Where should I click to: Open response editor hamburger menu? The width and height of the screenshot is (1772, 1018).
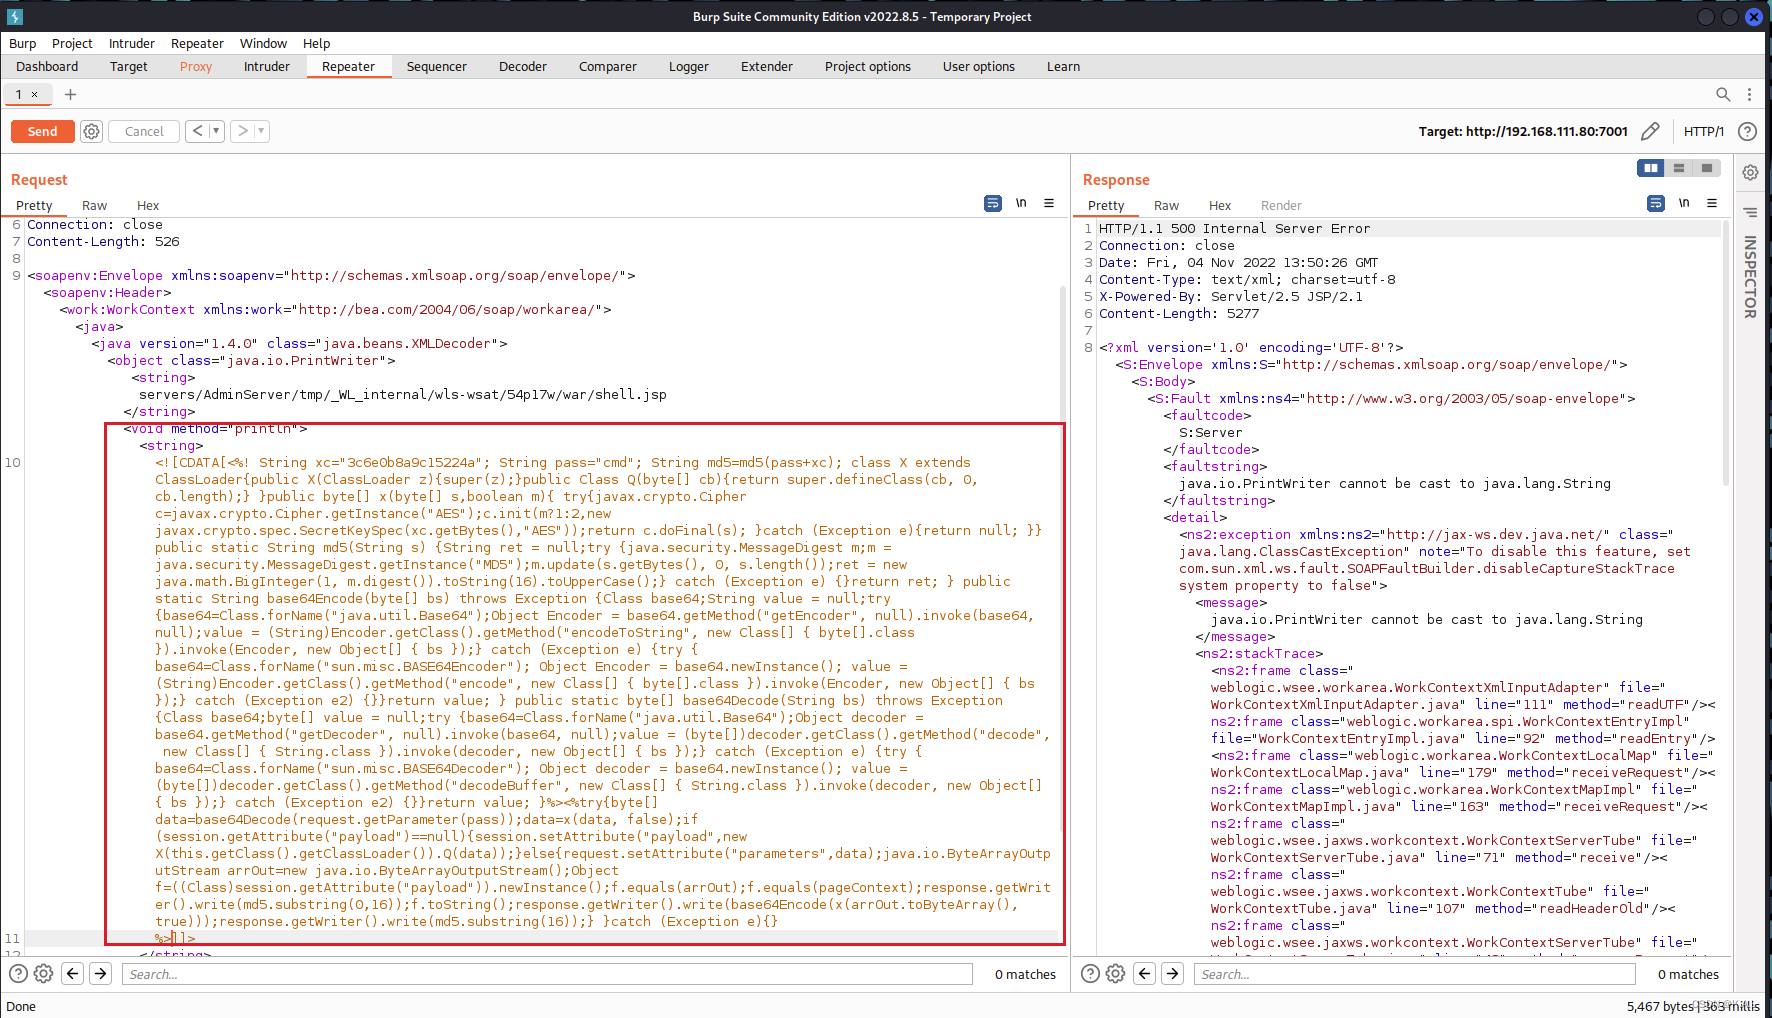pyautogui.click(x=1712, y=203)
